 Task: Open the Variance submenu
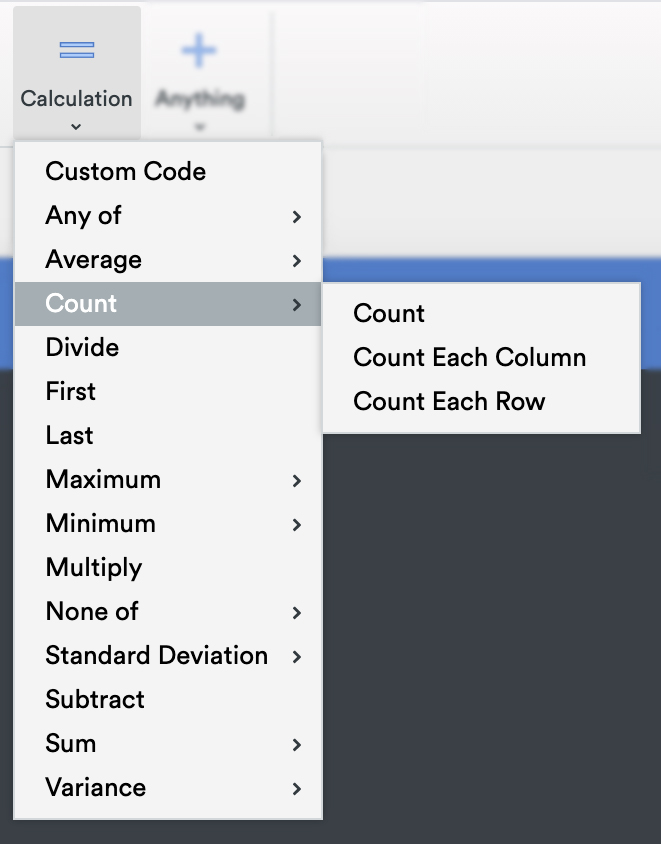[x=168, y=788]
